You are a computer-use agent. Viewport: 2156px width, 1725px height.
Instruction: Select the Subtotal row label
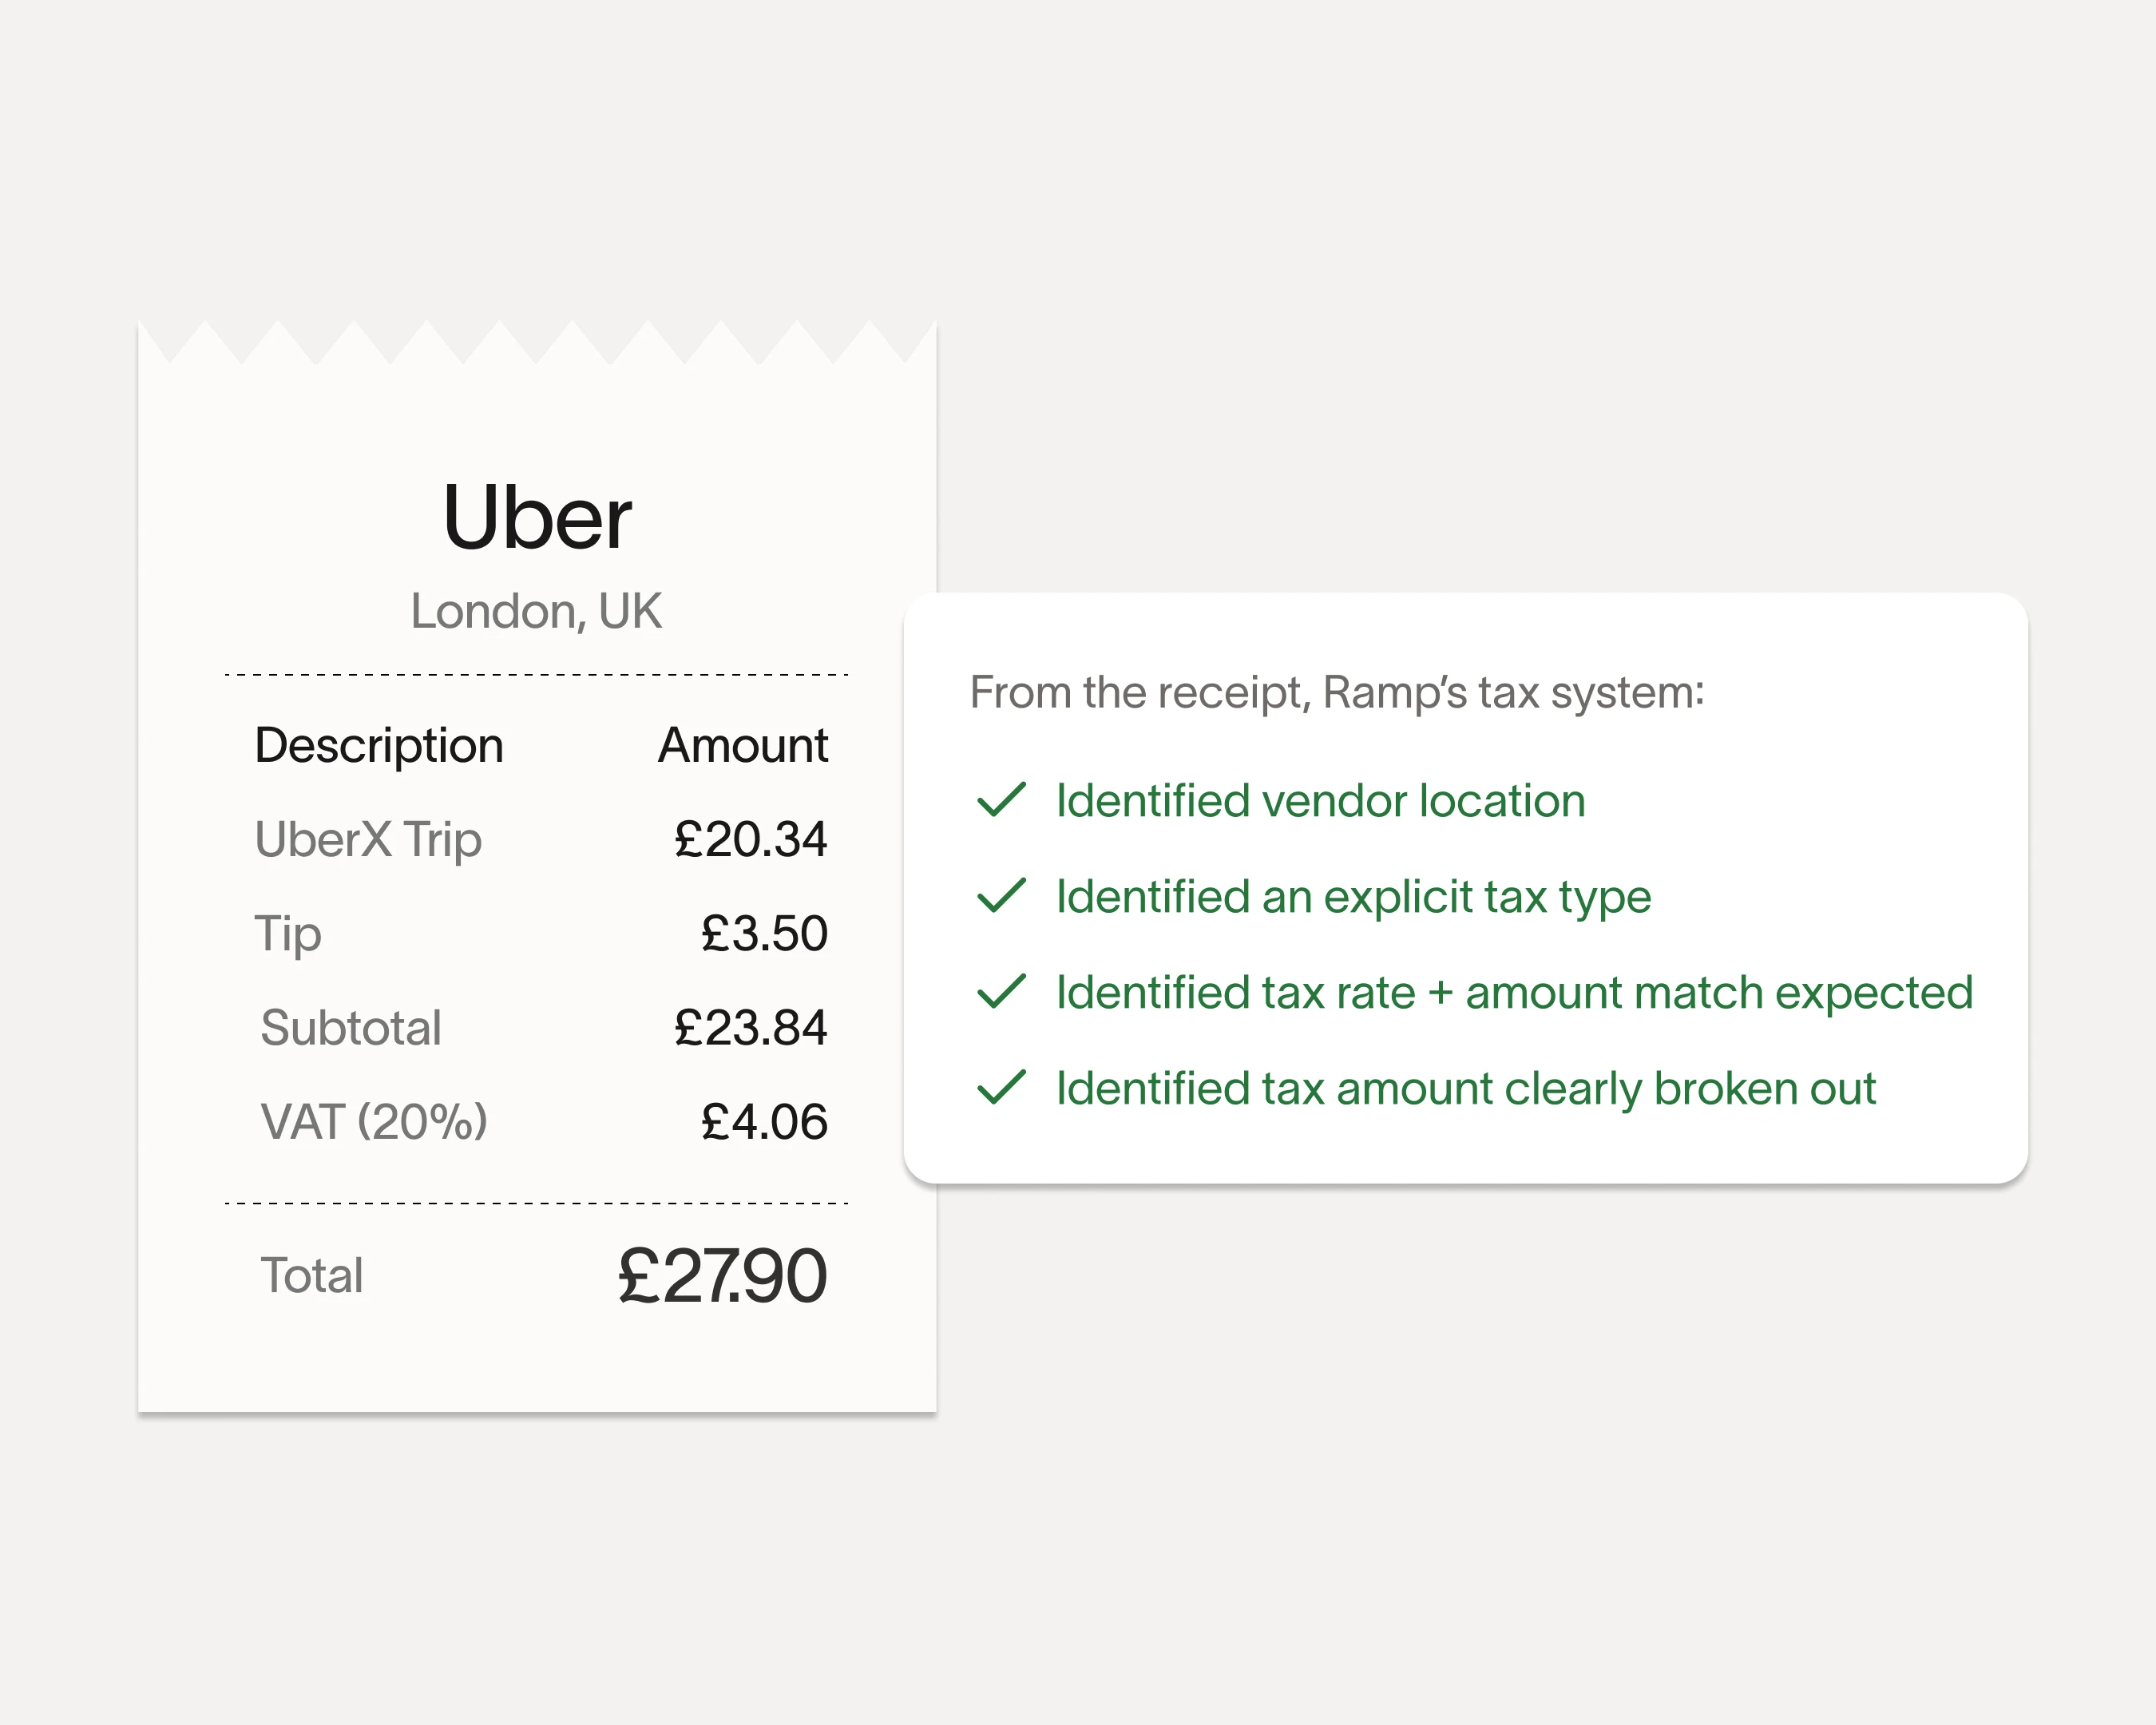pyautogui.click(x=351, y=1028)
